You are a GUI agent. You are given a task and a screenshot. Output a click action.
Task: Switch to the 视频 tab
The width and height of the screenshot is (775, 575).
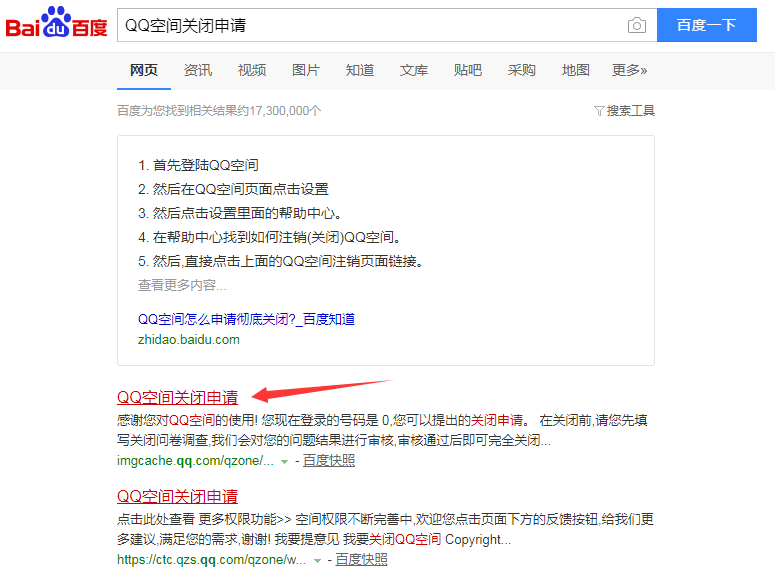tap(252, 70)
